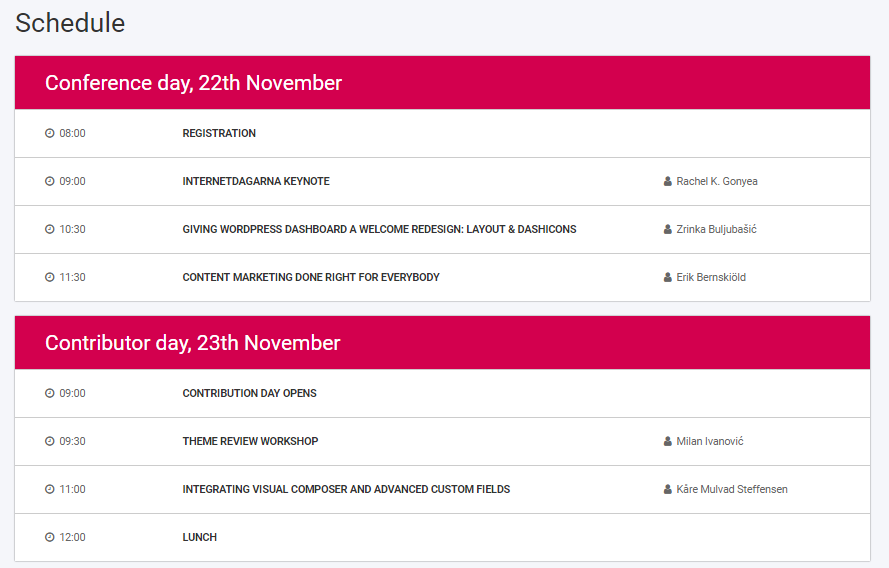The image size is (889, 568).
Task: Click the clock icon next to 10:30
Action: 50,229
